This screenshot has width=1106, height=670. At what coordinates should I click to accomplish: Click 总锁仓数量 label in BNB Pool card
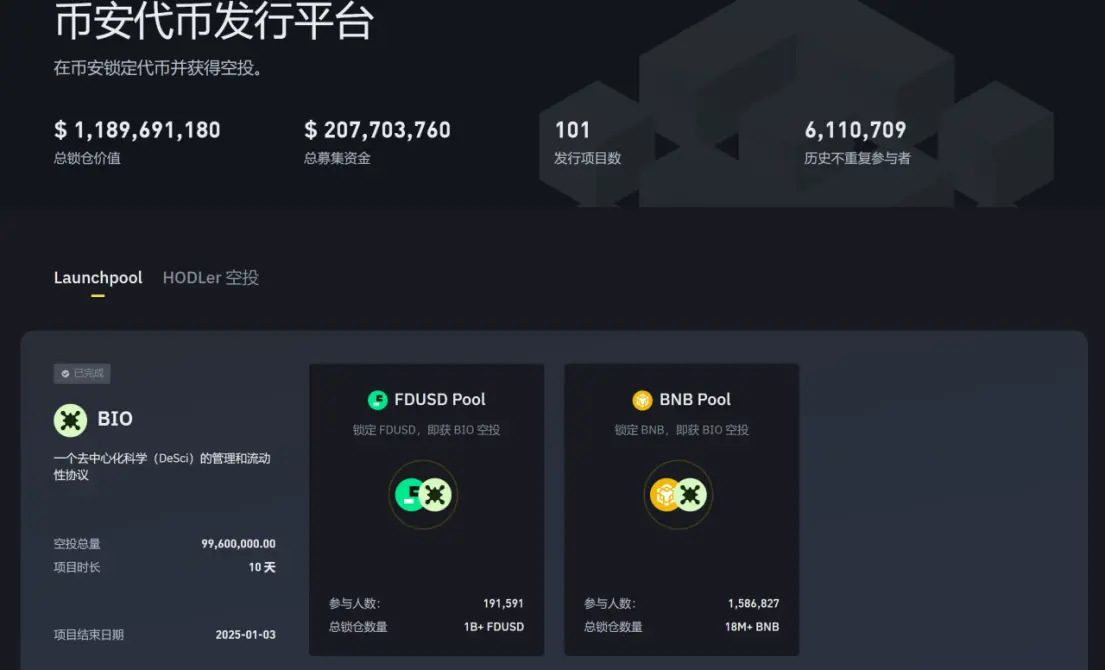click(x=613, y=627)
